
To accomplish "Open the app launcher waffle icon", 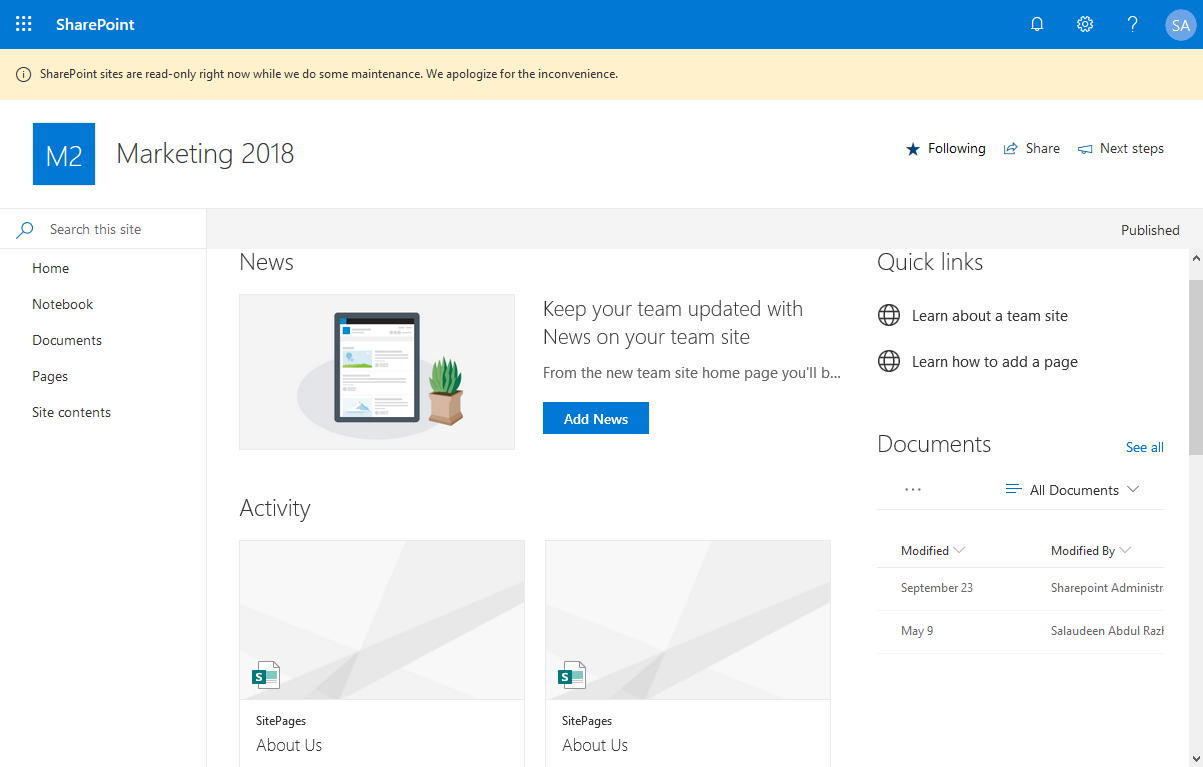I will 24,24.
